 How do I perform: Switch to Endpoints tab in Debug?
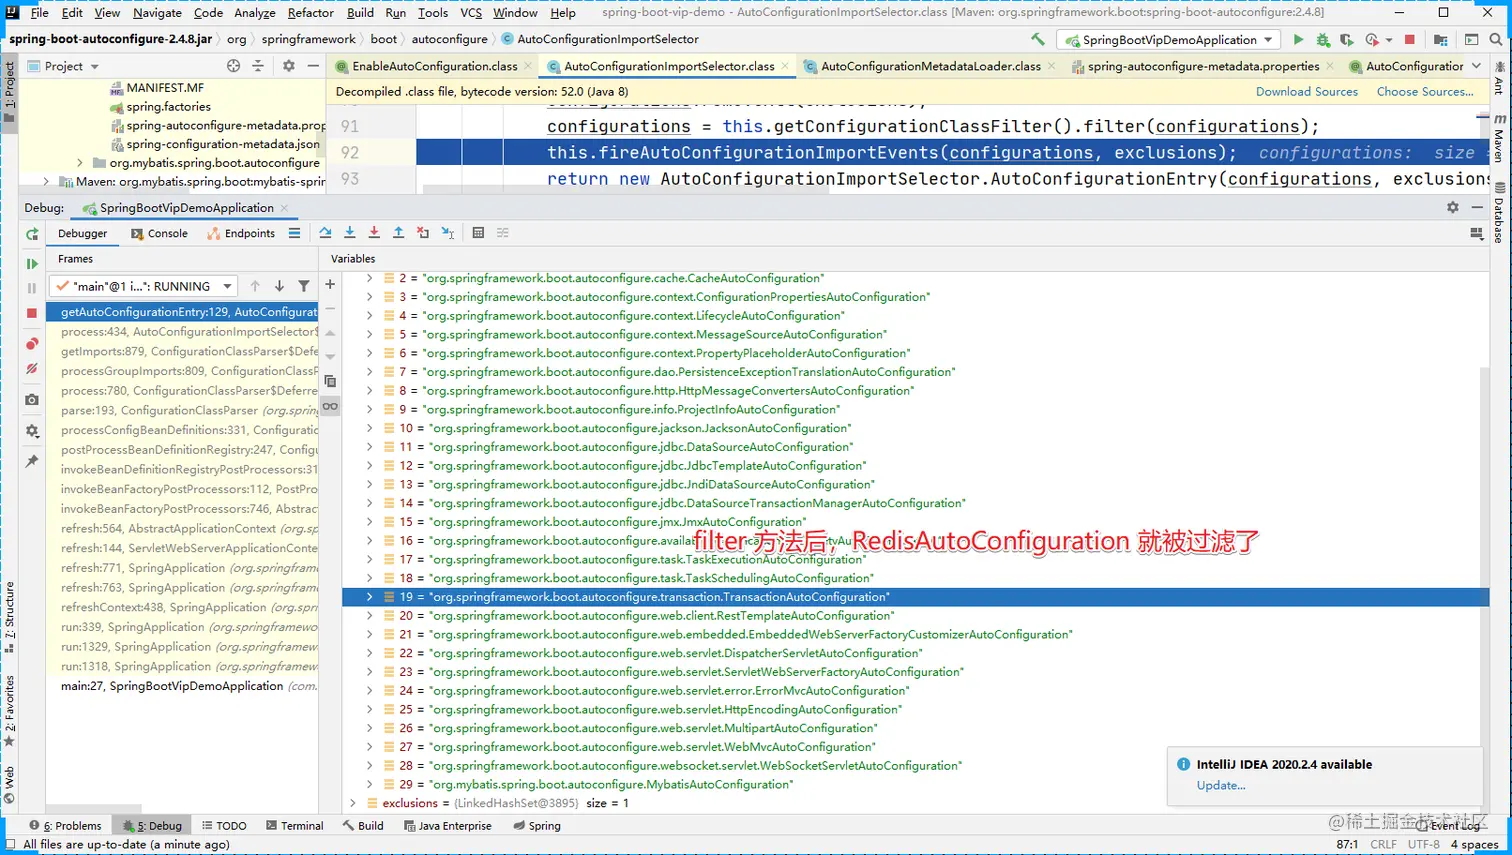pyautogui.click(x=241, y=233)
